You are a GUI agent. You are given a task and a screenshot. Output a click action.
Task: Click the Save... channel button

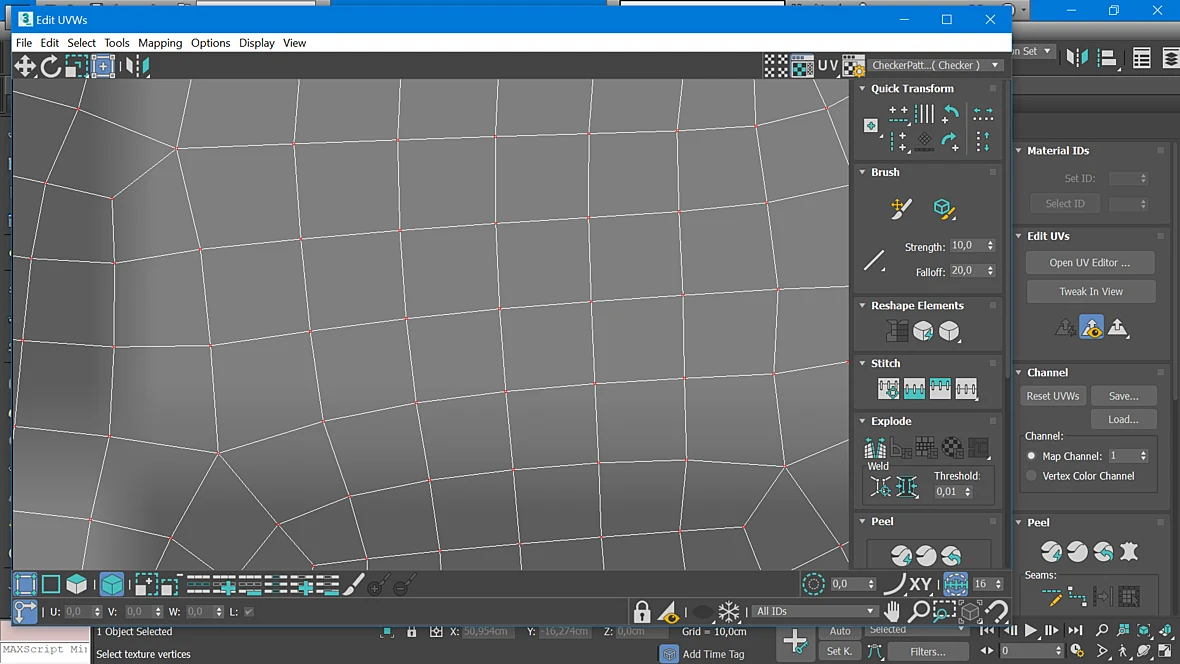pos(1123,396)
